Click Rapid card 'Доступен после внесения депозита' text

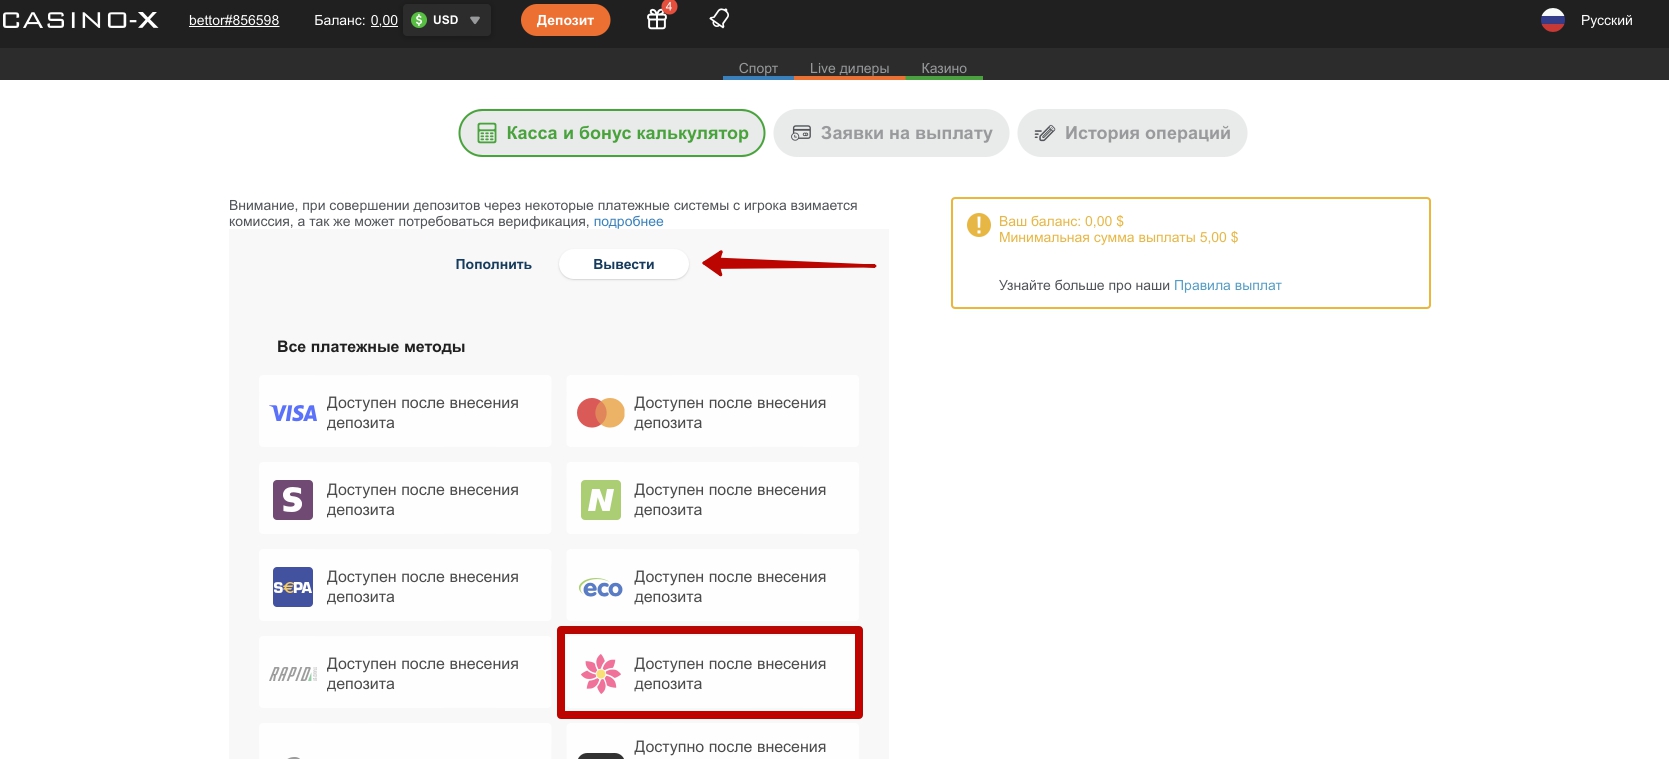(423, 674)
